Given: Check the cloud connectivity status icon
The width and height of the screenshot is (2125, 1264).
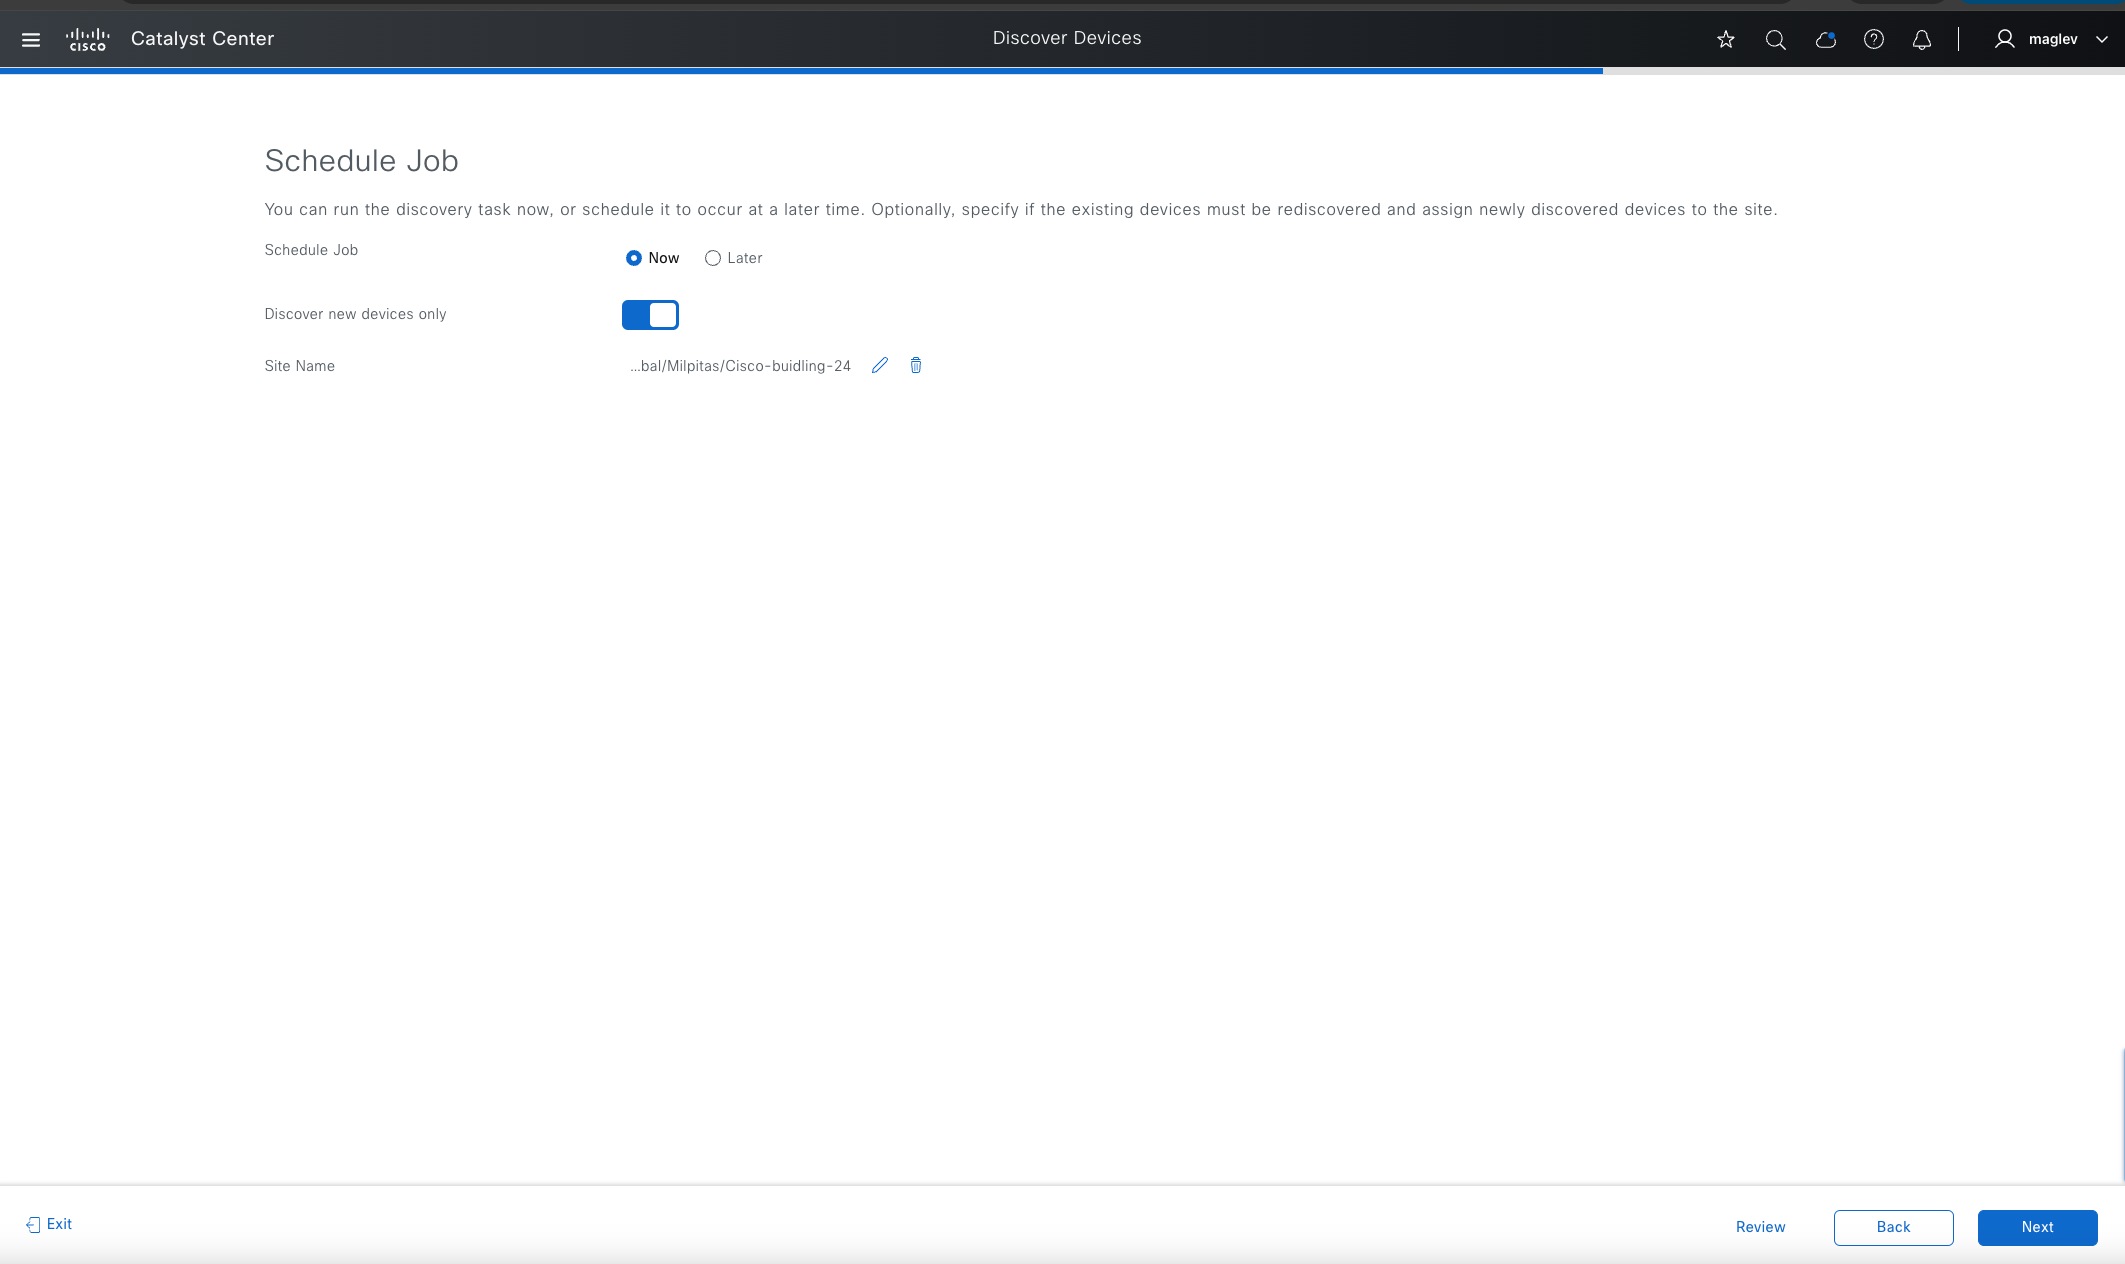Looking at the screenshot, I should [1825, 40].
